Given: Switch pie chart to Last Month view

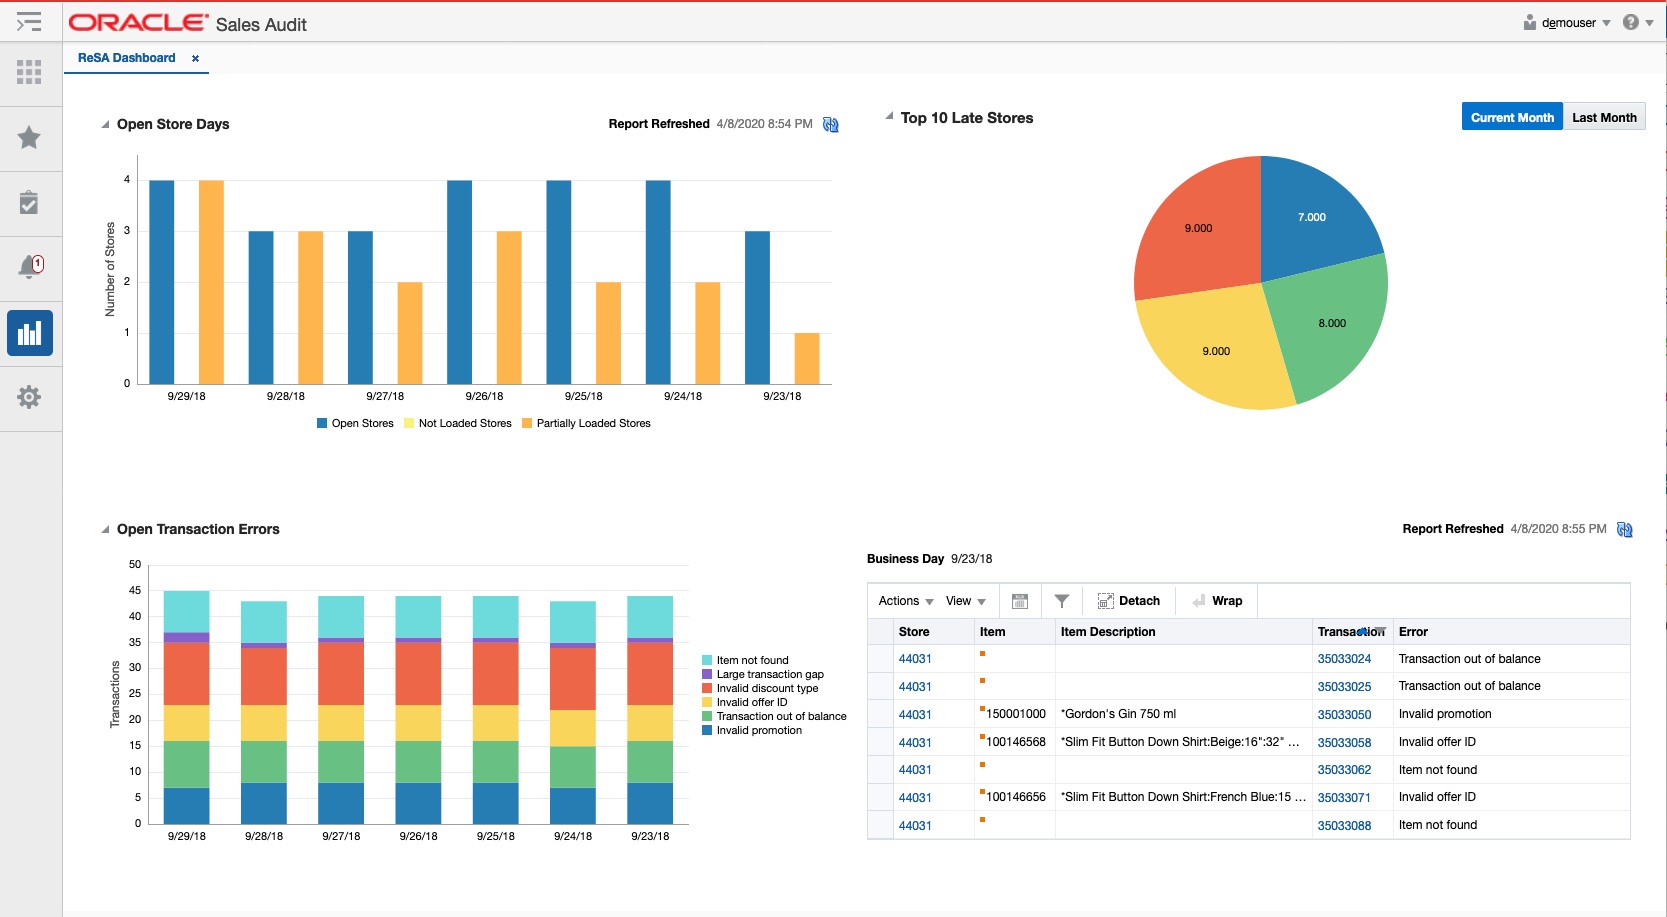Looking at the screenshot, I should (1604, 117).
